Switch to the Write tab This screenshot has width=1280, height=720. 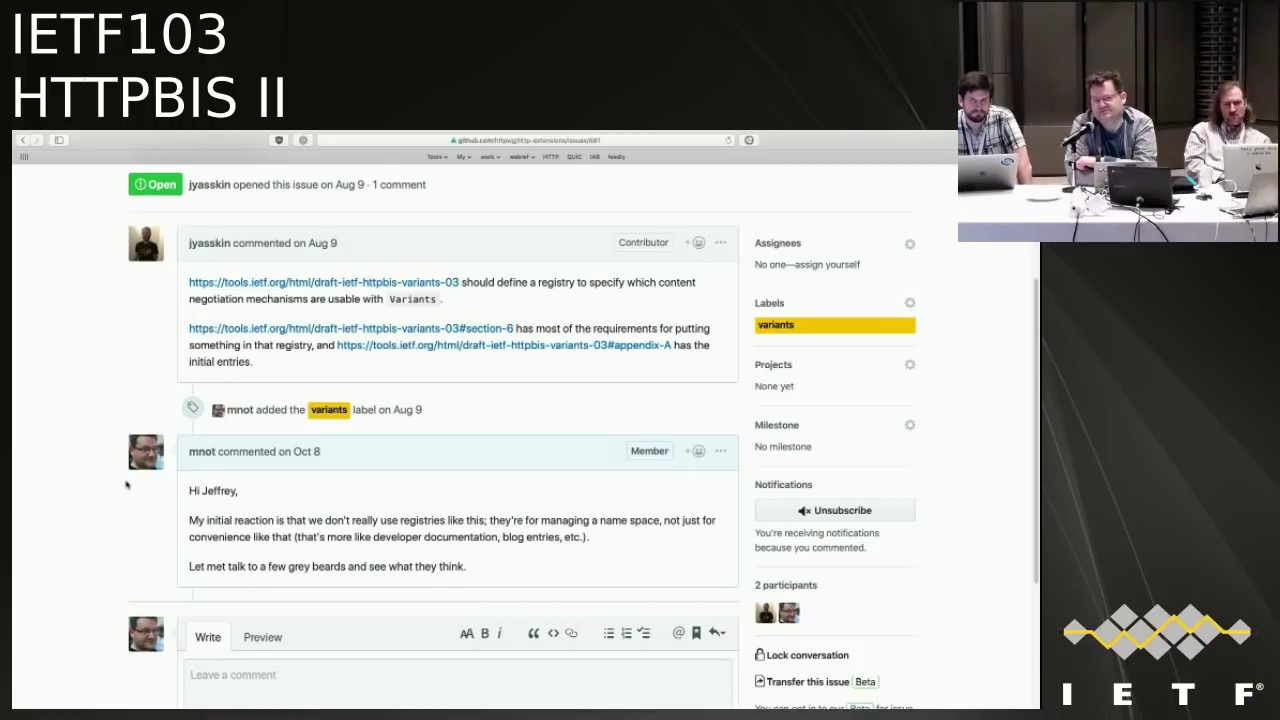click(x=208, y=637)
